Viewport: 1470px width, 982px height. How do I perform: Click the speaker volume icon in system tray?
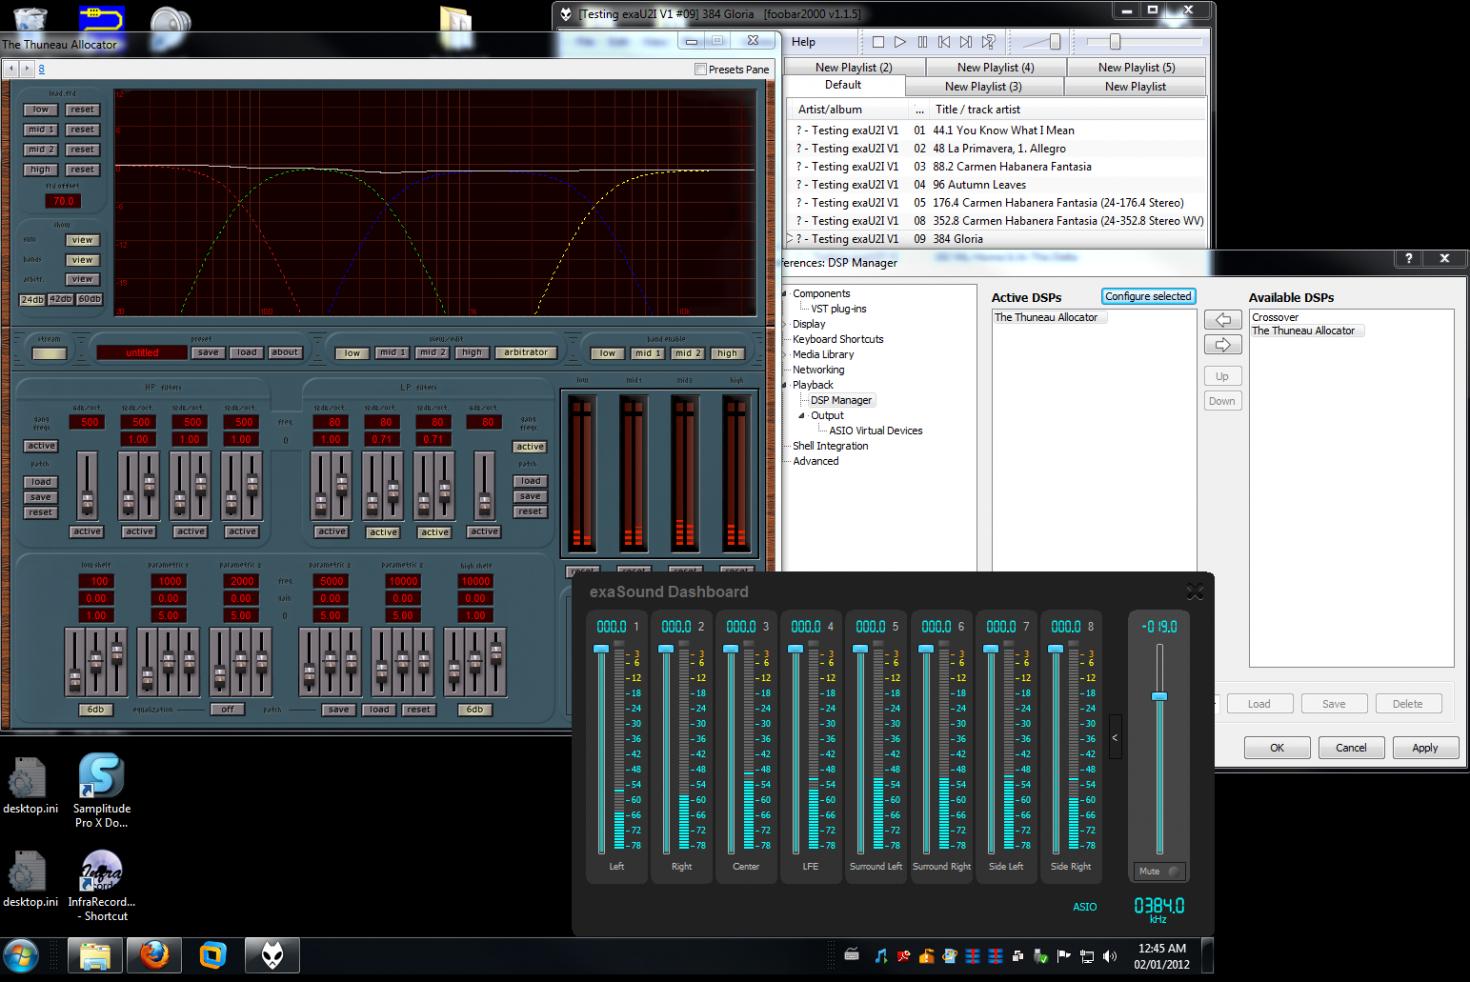pos(1109,957)
